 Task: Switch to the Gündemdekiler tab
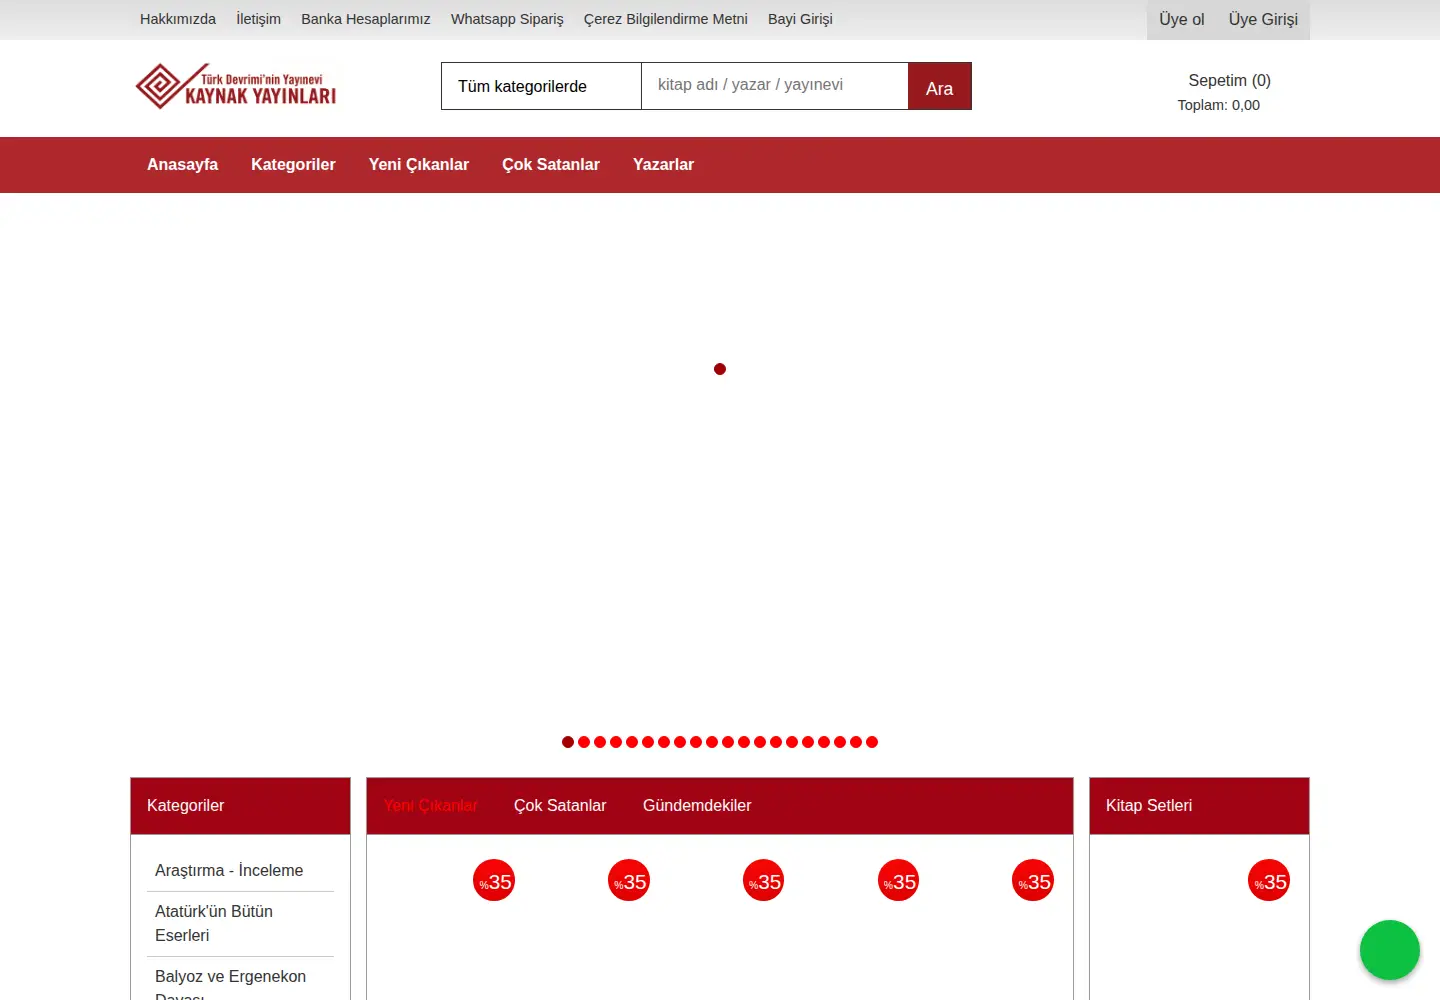(x=697, y=806)
